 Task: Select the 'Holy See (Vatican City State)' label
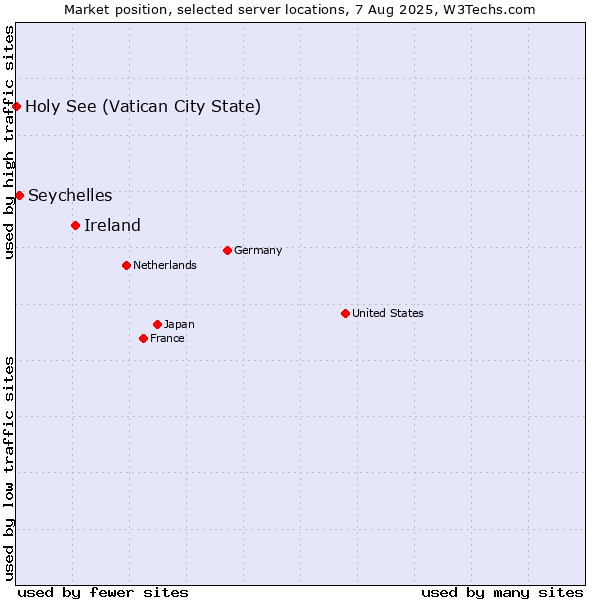[x=143, y=106]
